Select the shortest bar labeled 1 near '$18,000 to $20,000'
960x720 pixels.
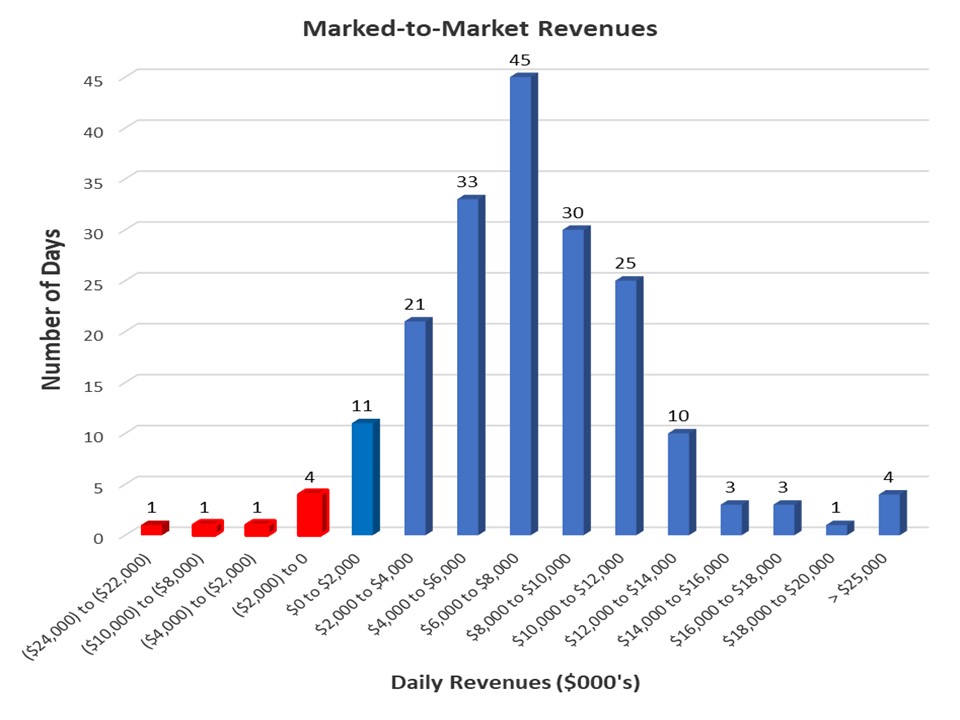coord(838,528)
